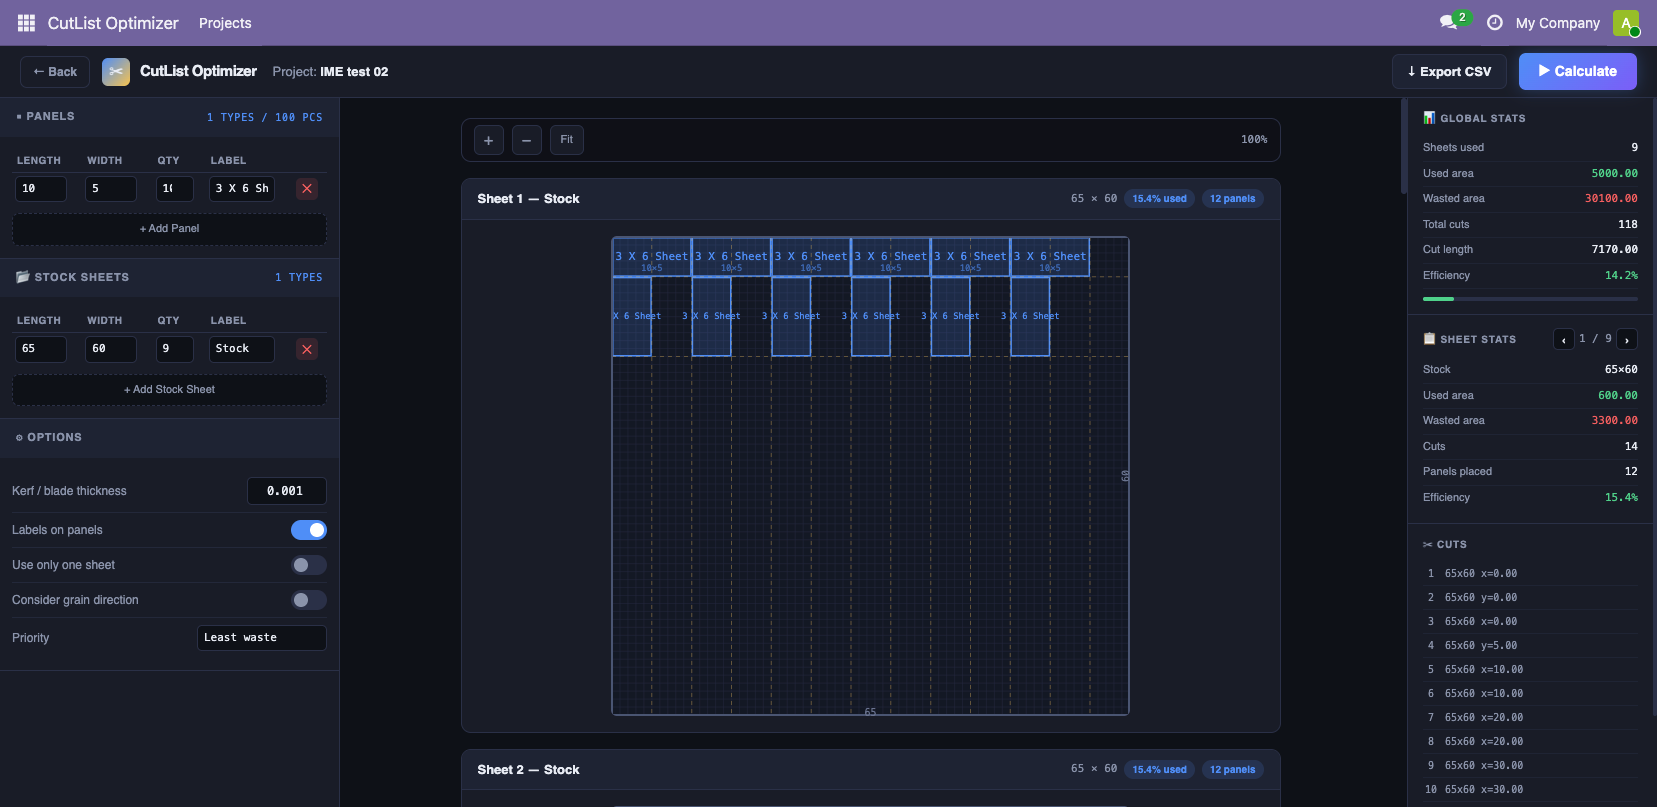This screenshot has height=807, width=1657.
Task: Edit stock width field 60
Action: pos(111,349)
